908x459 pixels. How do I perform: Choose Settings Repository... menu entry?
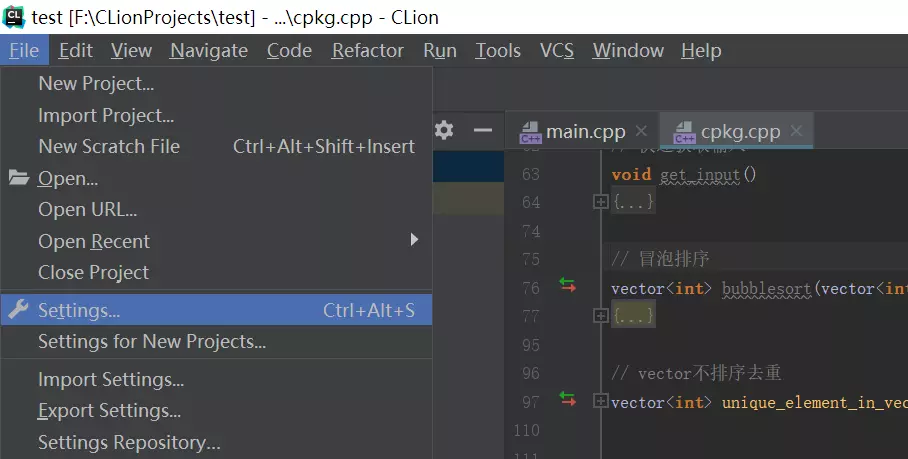coord(216,443)
